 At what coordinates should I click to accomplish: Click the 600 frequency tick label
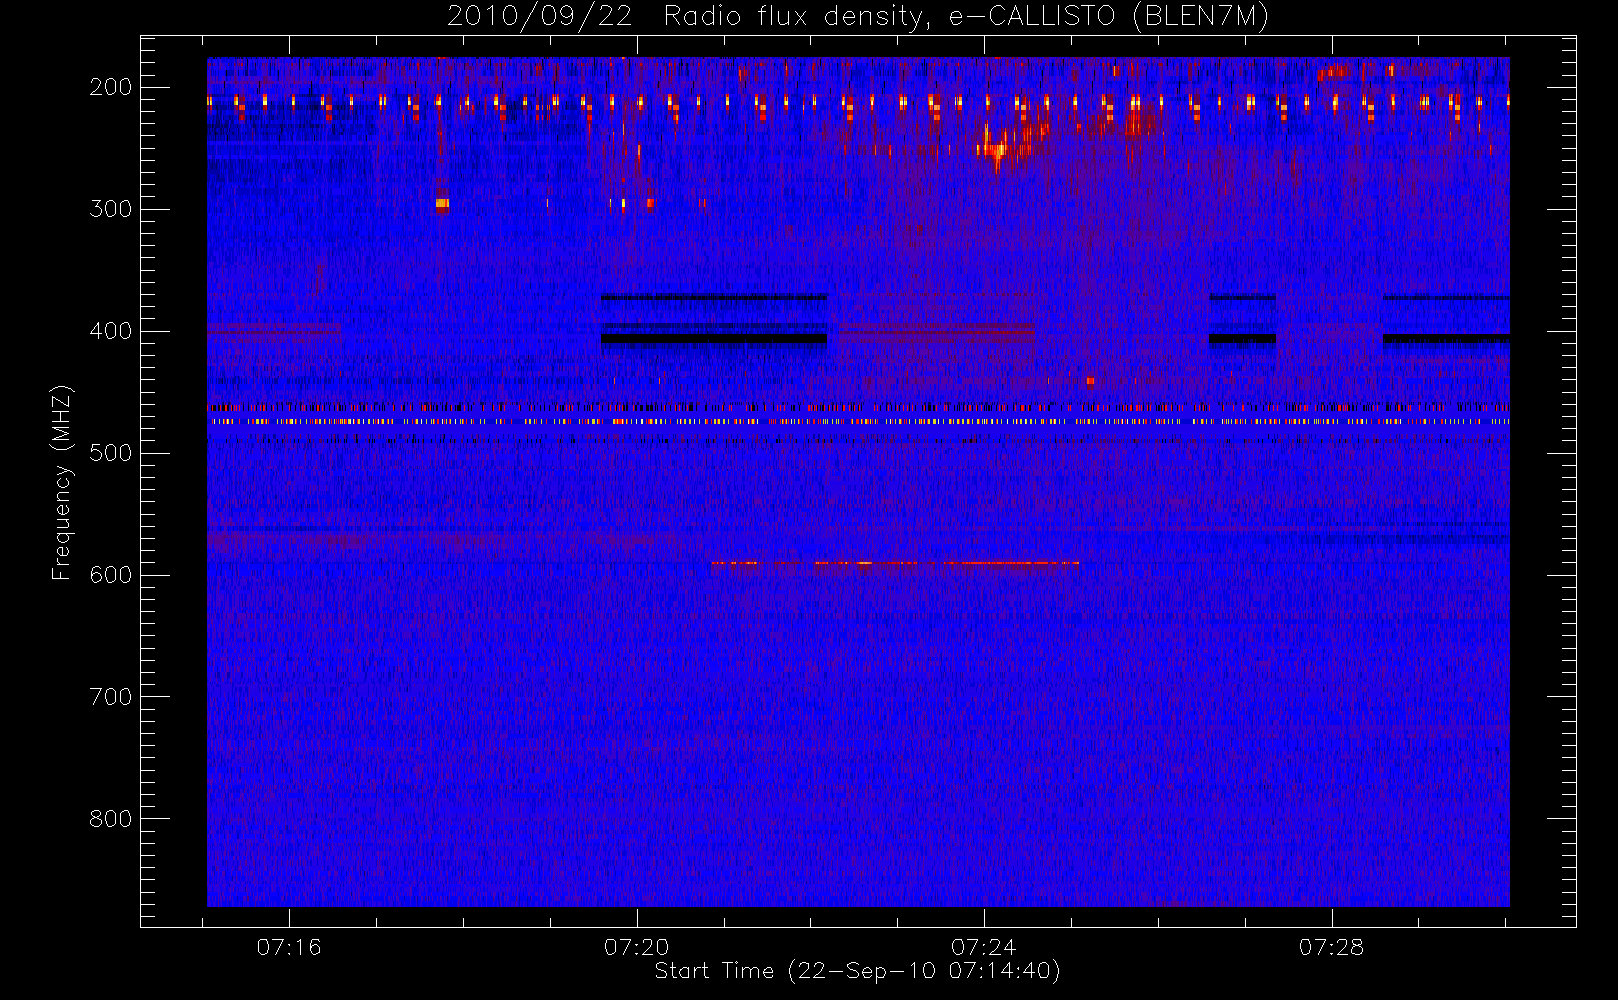(x=111, y=575)
